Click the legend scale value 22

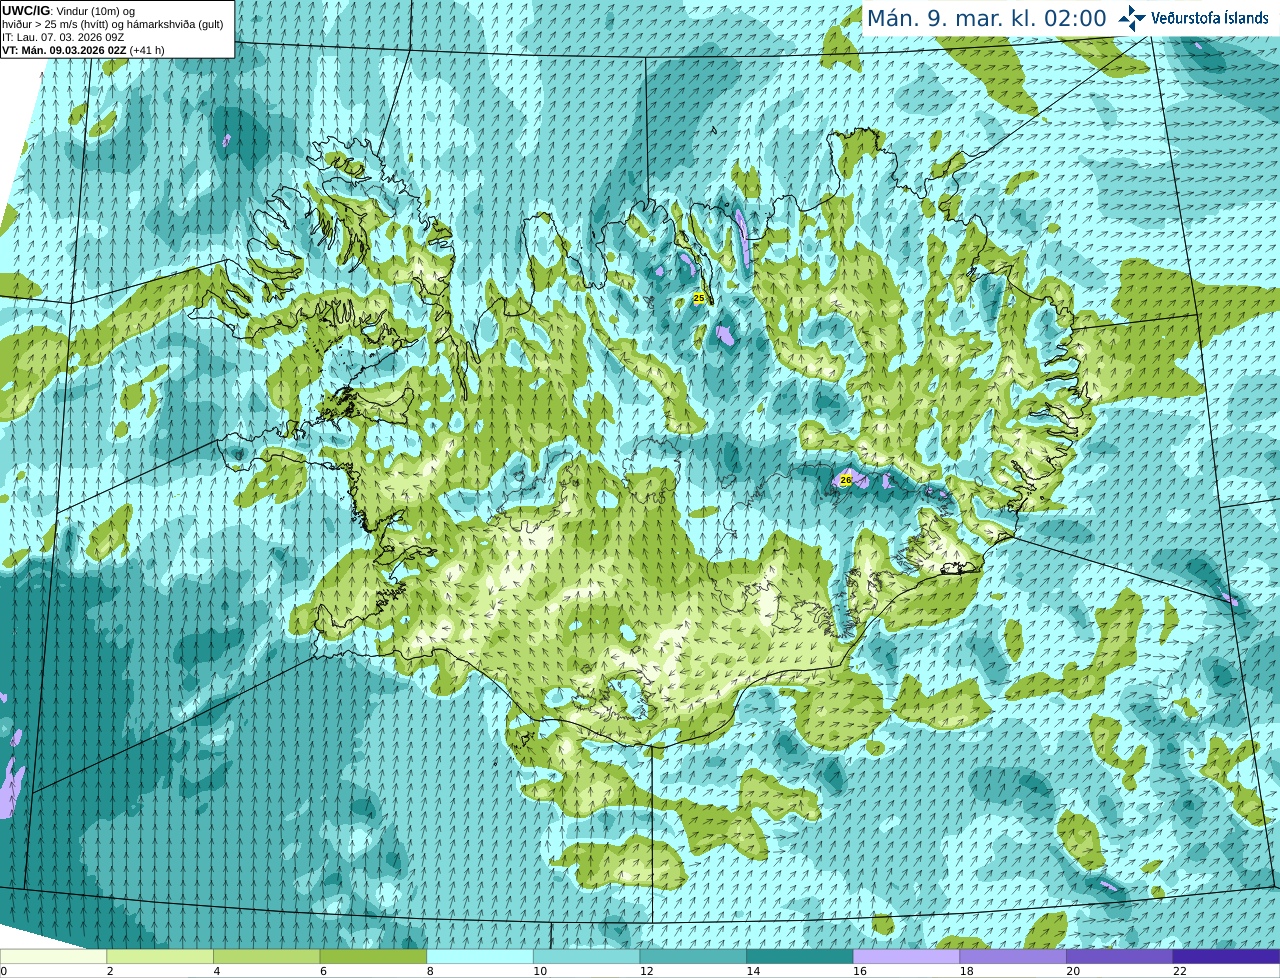pos(1180,971)
